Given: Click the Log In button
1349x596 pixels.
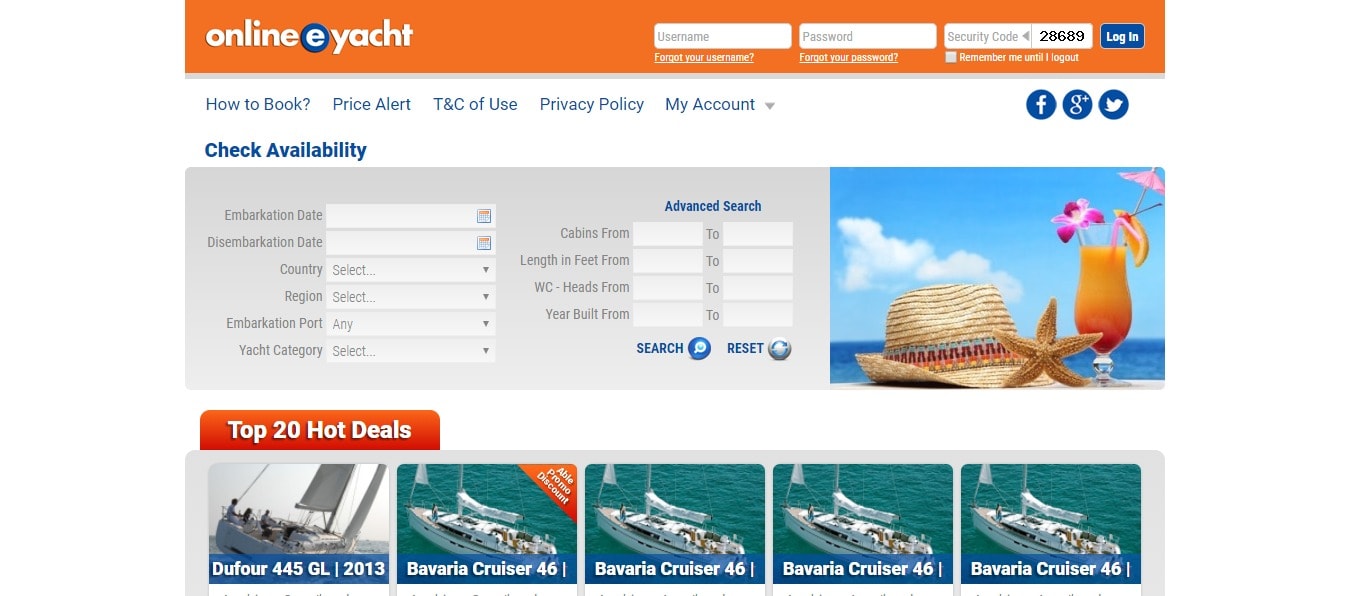Looking at the screenshot, I should [1122, 37].
